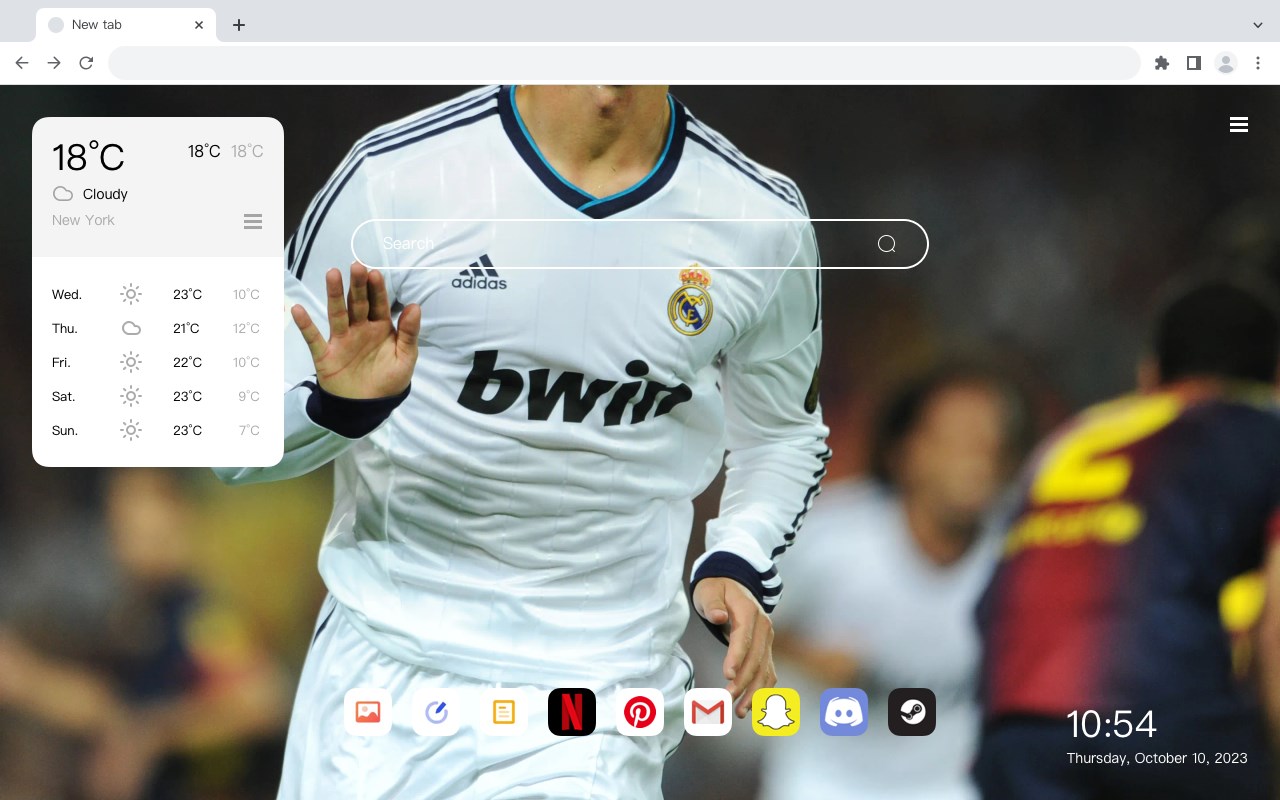Click the 10:54 clock display
1280x800 pixels.
[1111, 724]
